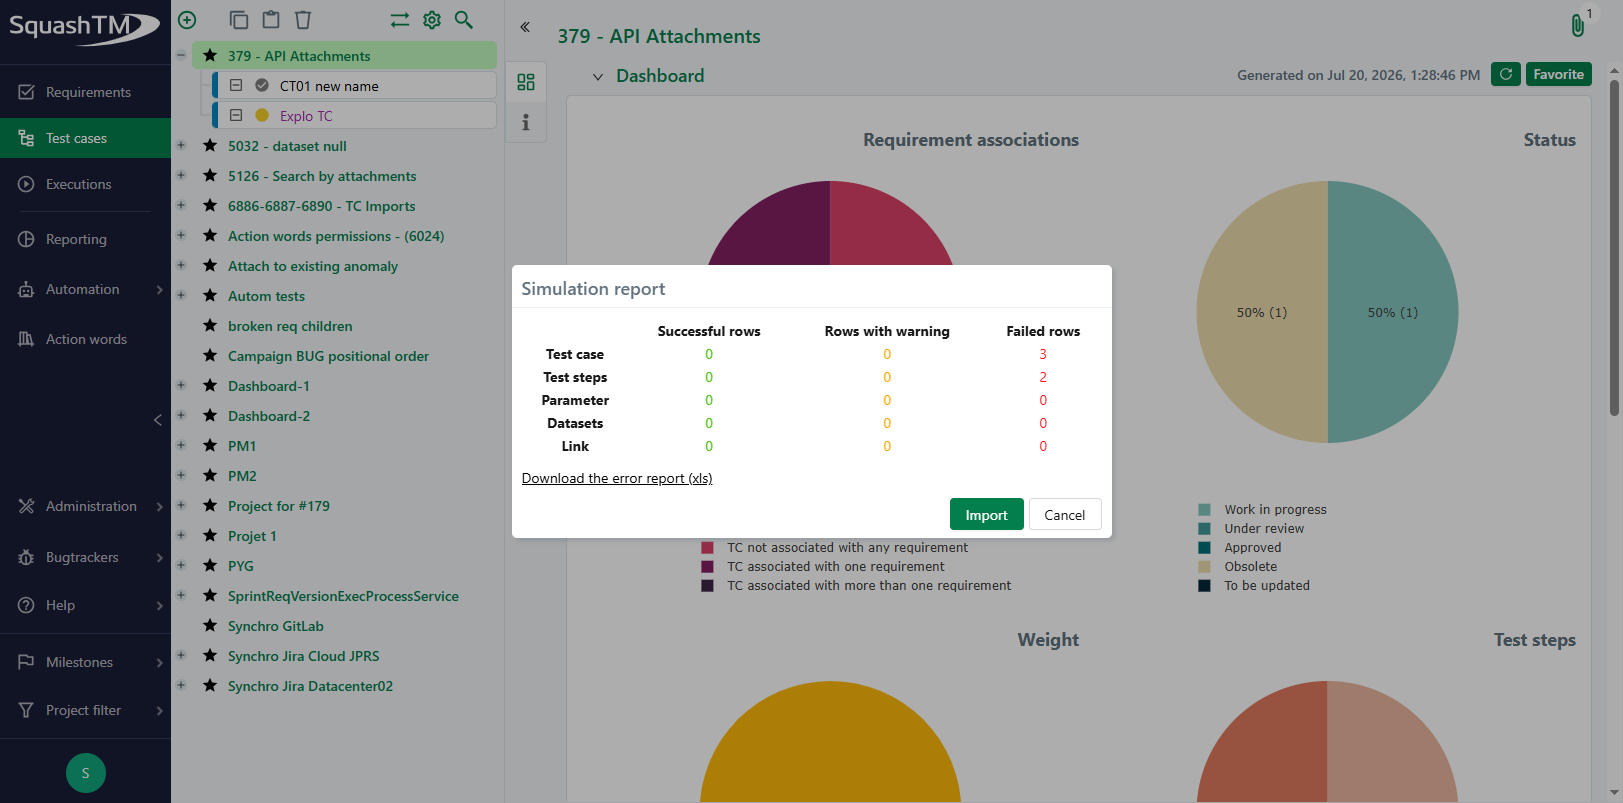Expand Synchro Jira Cloud JPRS node
This screenshot has height=803, width=1623.
181,656
